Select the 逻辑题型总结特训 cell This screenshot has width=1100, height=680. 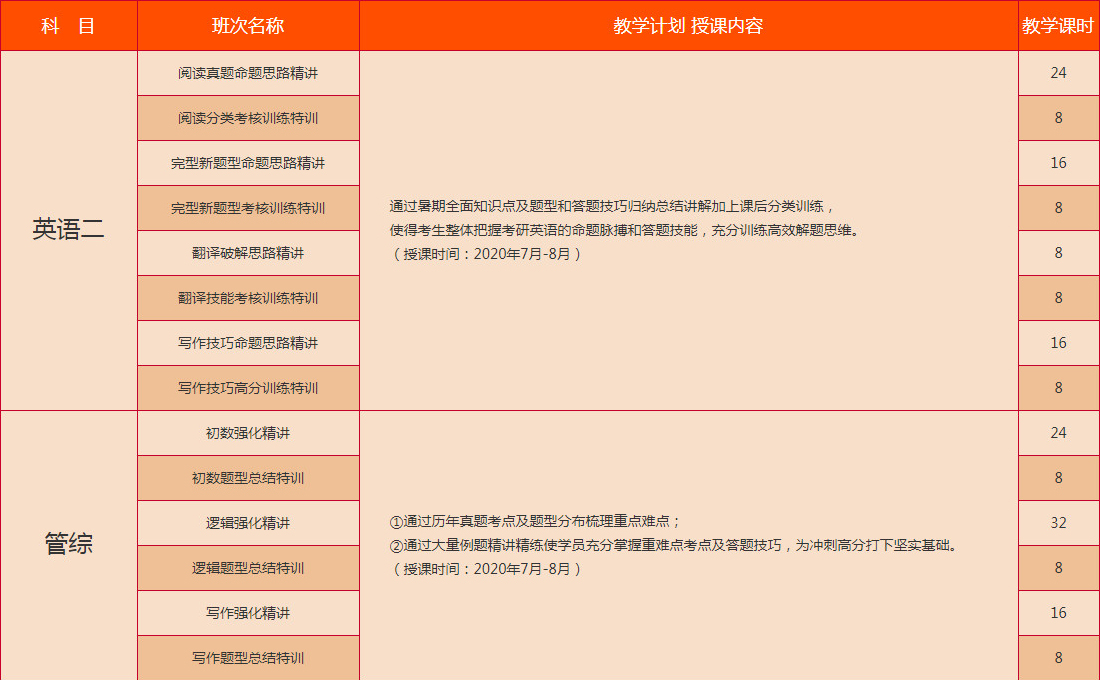click(x=248, y=568)
